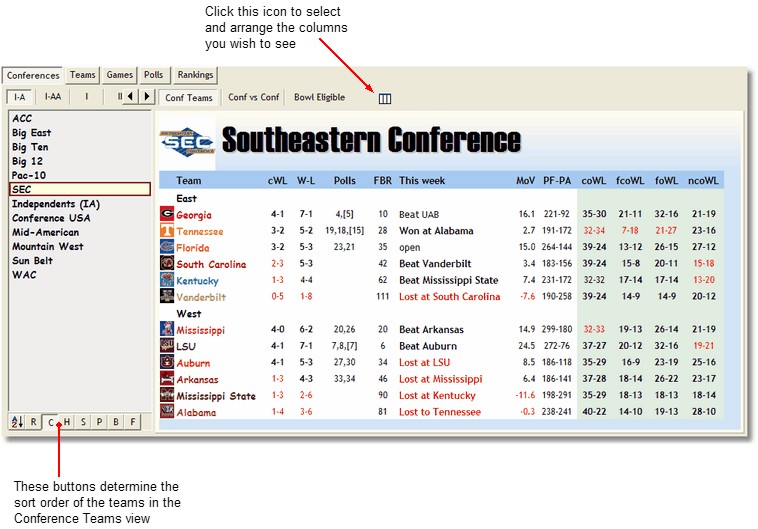Image resolution: width=758 pixels, height=529 pixels.
Task: Click the Mississippi team logo
Action: 167,329
